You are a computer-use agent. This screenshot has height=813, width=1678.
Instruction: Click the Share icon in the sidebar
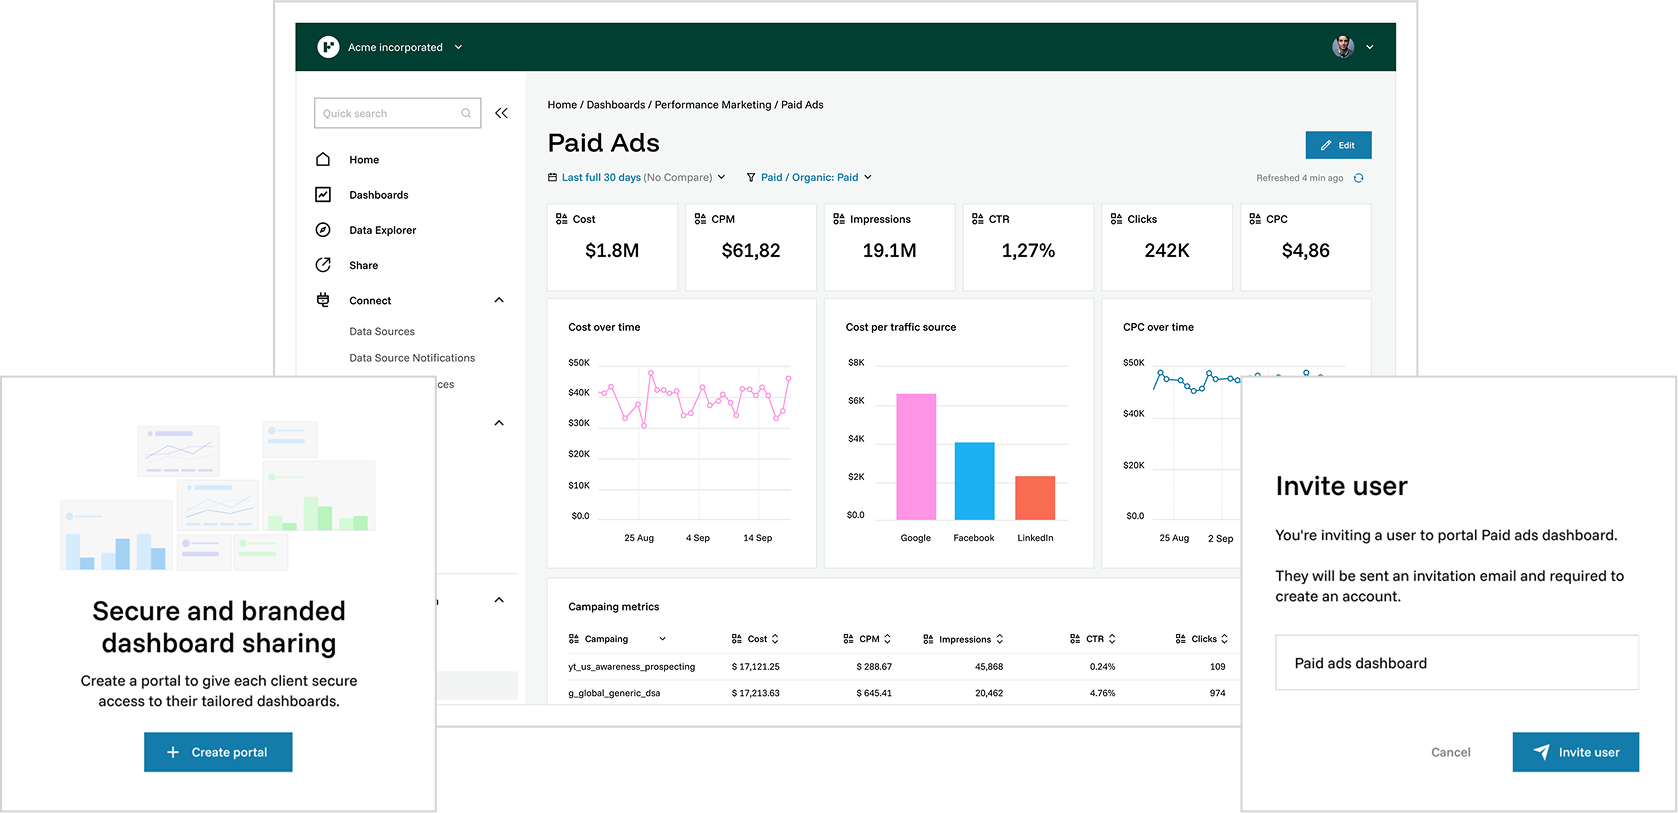pyautogui.click(x=323, y=265)
